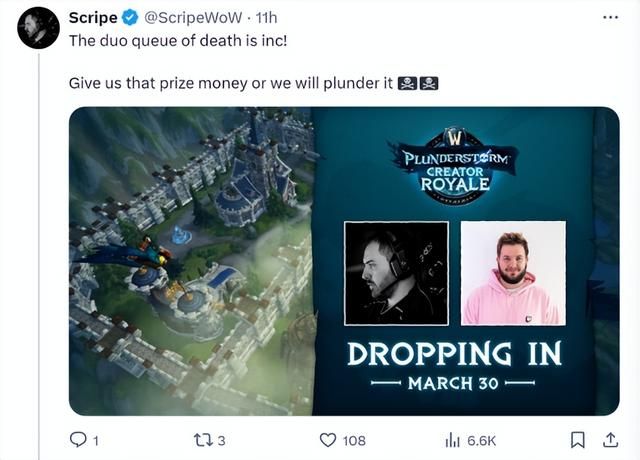Click the retweet arrows icon
The width and height of the screenshot is (640, 460).
coord(202,440)
